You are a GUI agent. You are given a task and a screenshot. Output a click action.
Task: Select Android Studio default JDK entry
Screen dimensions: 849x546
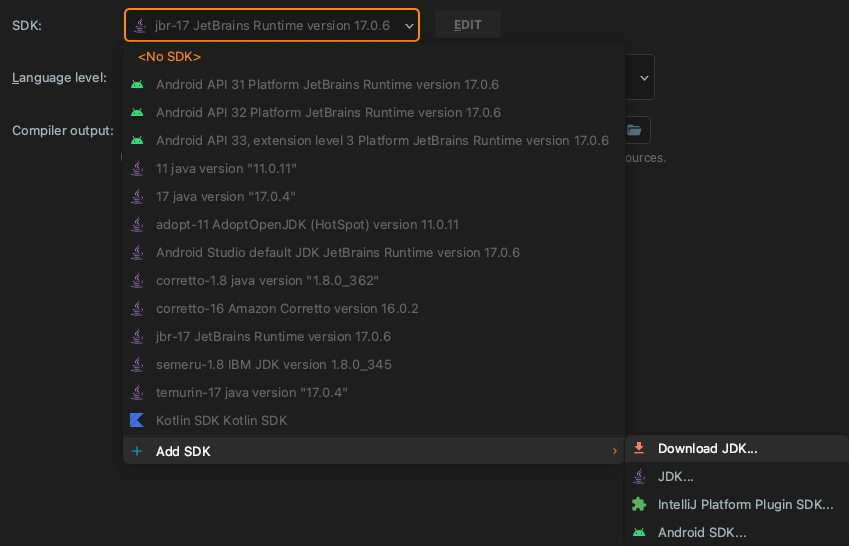374,253
